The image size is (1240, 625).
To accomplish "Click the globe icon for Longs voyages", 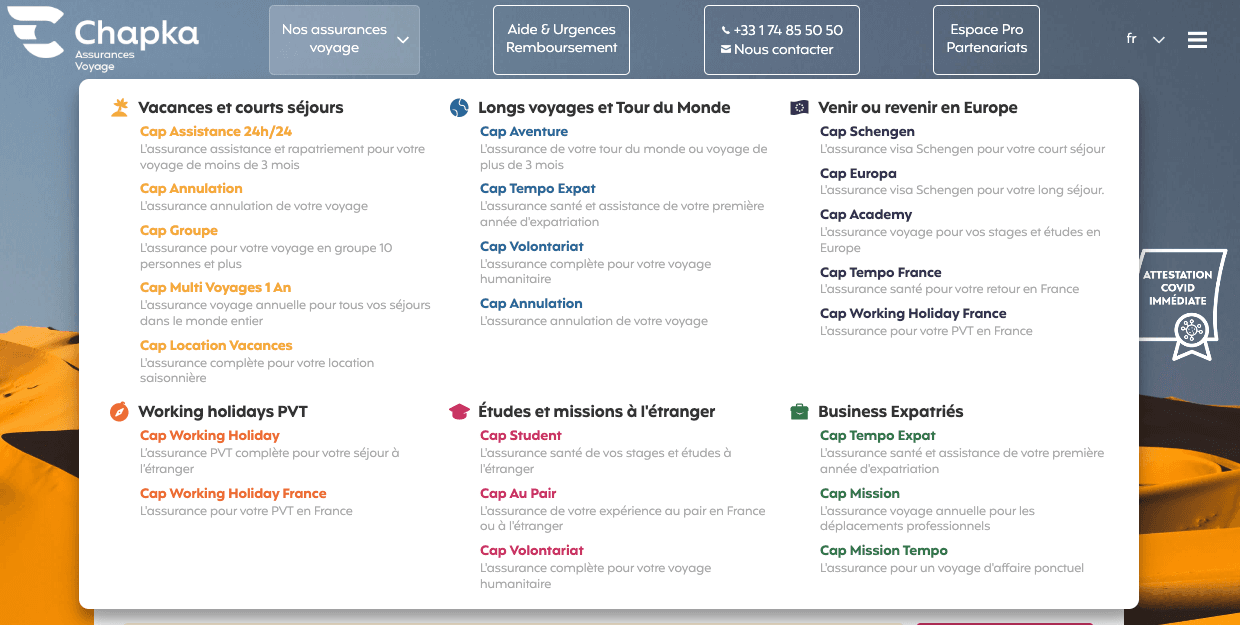I will (459, 105).
